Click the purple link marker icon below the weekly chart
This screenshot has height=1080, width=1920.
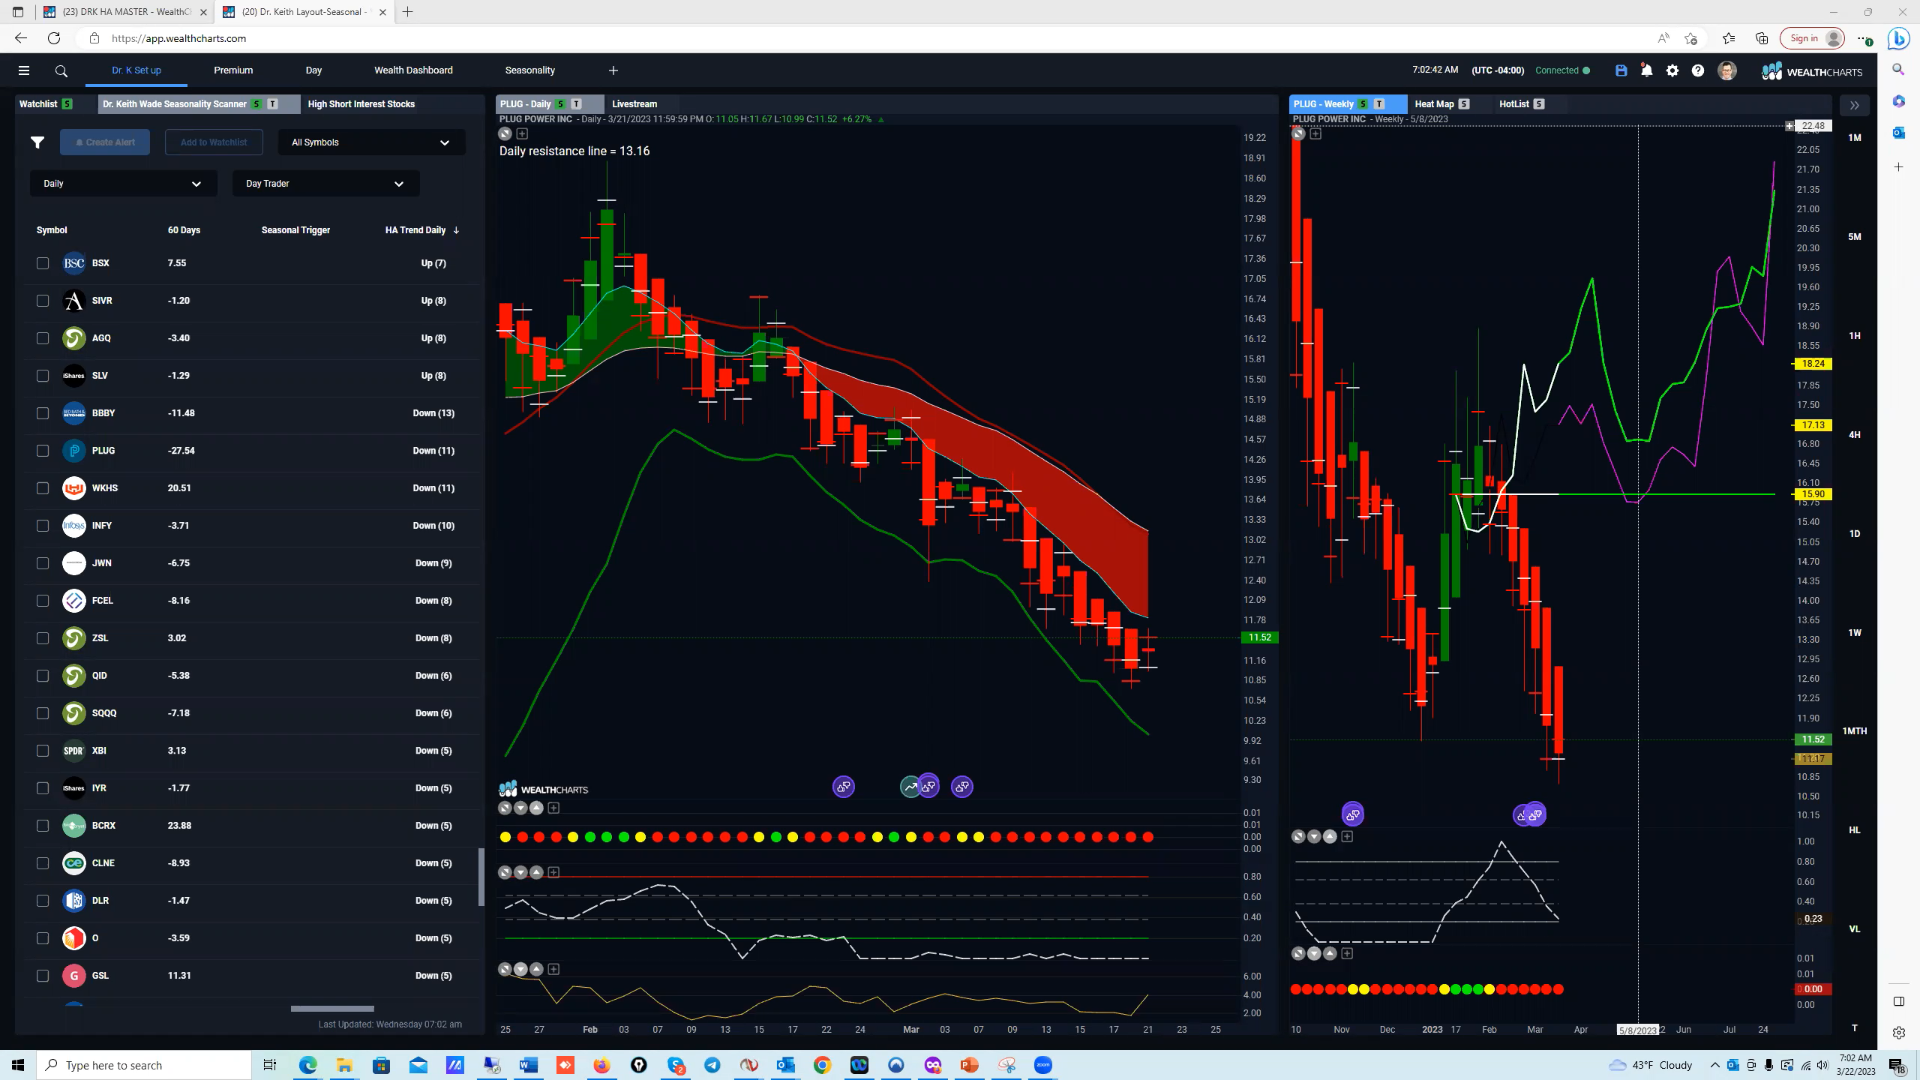coord(1352,815)
